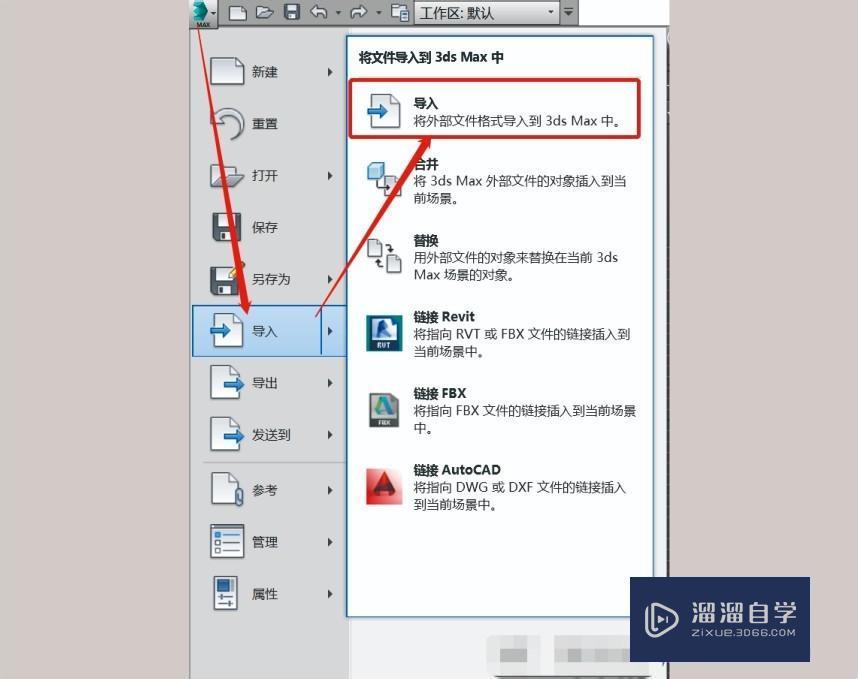Expand the submenu arrow next to 另存为
The image size is (858, 679).
(330, 279)
